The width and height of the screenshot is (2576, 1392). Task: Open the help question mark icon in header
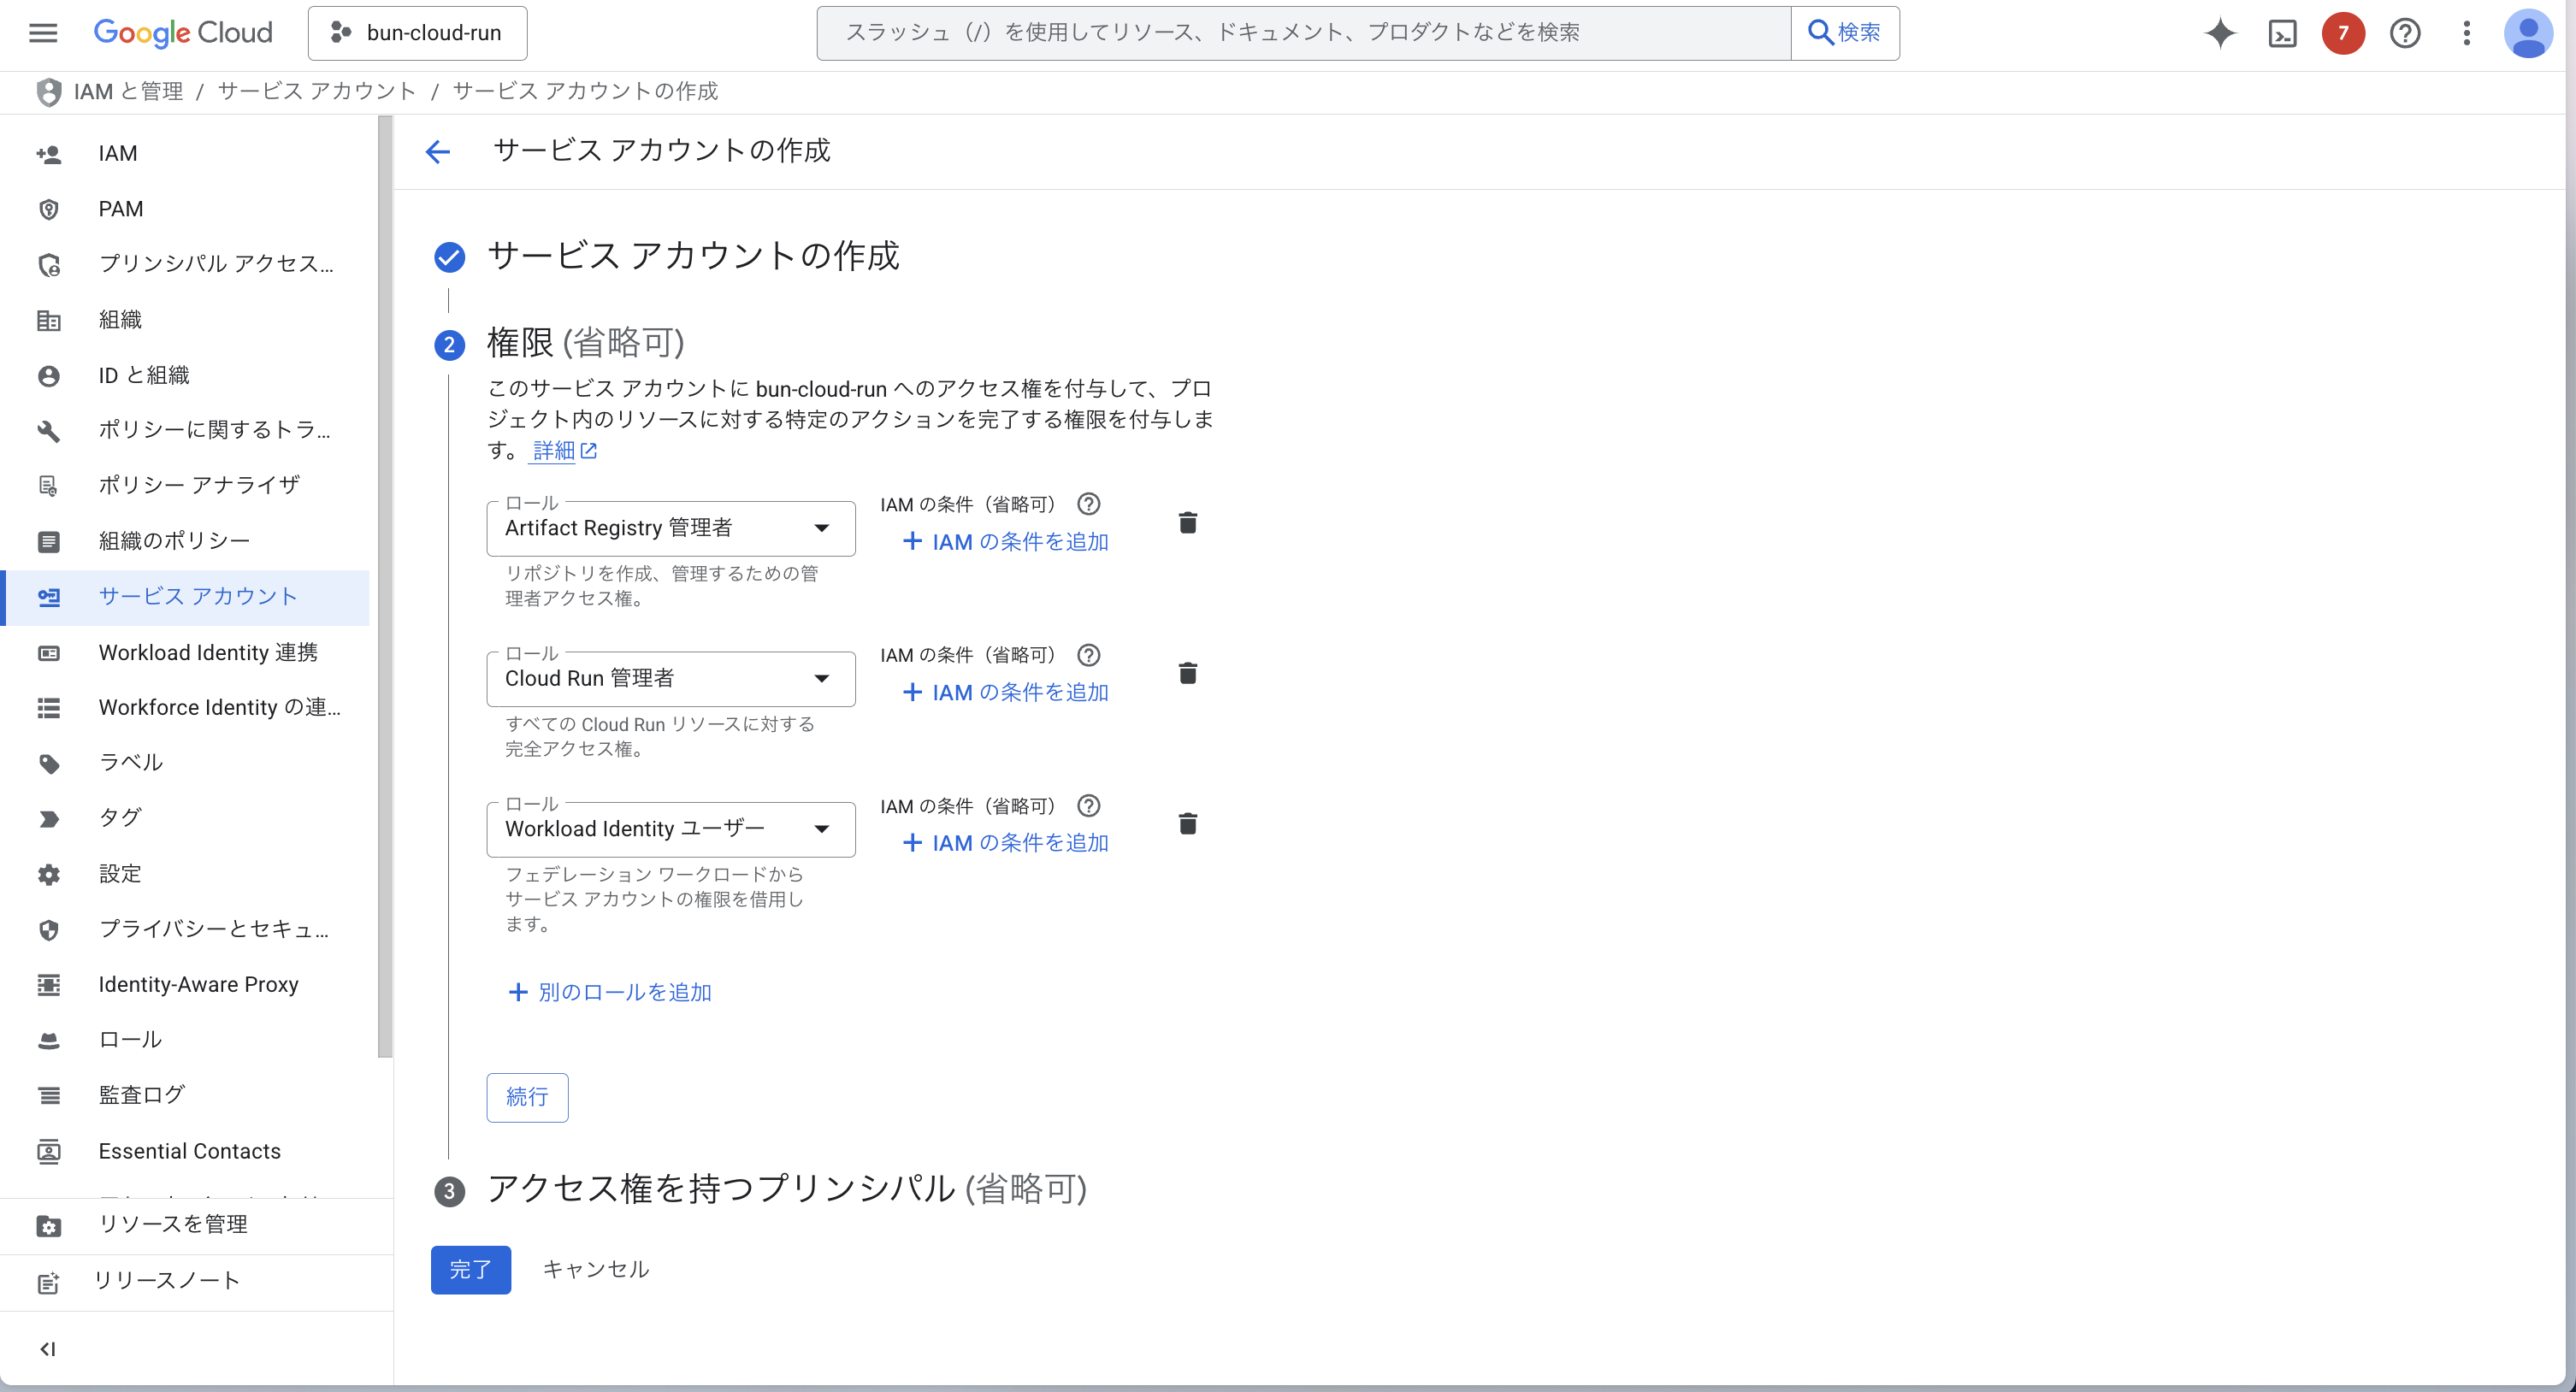2404,33
